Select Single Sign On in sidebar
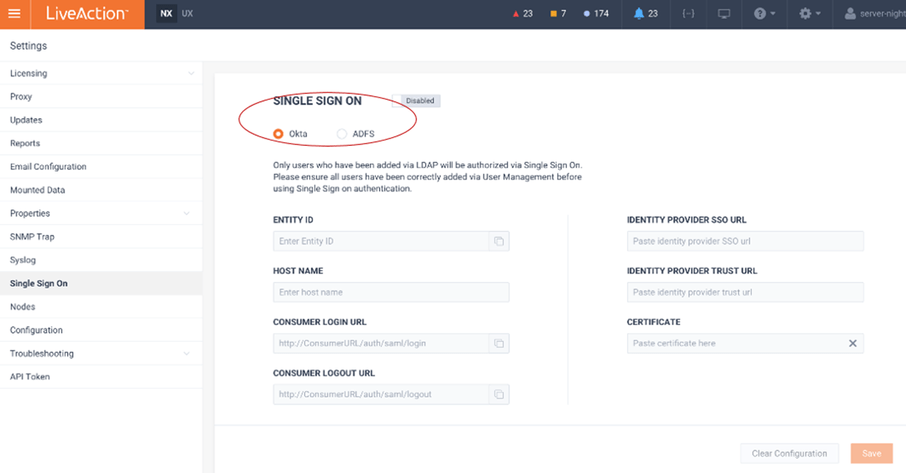 pos(101,284)
